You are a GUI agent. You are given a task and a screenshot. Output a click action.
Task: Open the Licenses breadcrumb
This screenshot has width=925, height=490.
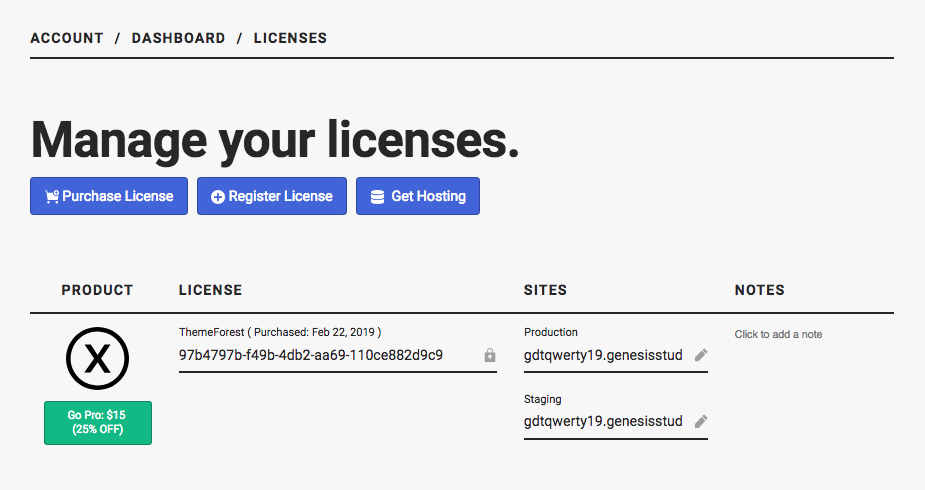(290, 38)
